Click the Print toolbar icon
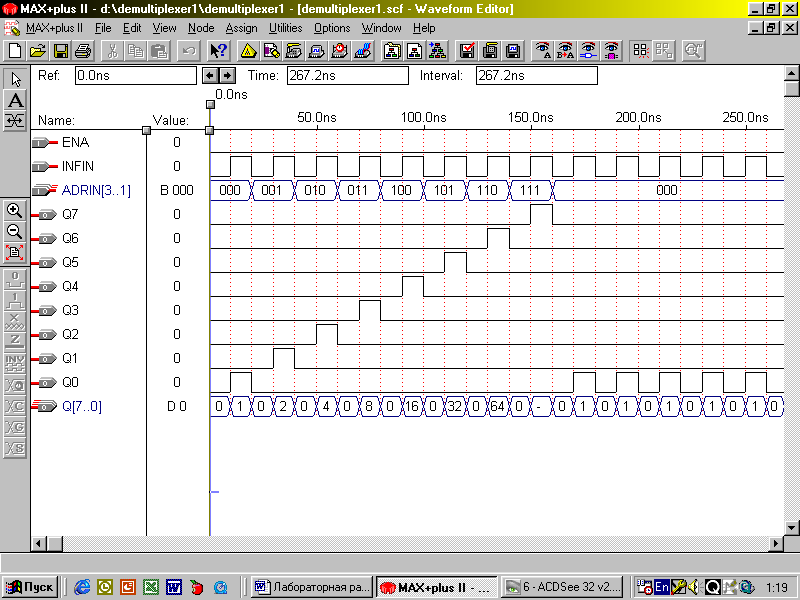This screenshot has width=800, height=600. pos(83,50)
